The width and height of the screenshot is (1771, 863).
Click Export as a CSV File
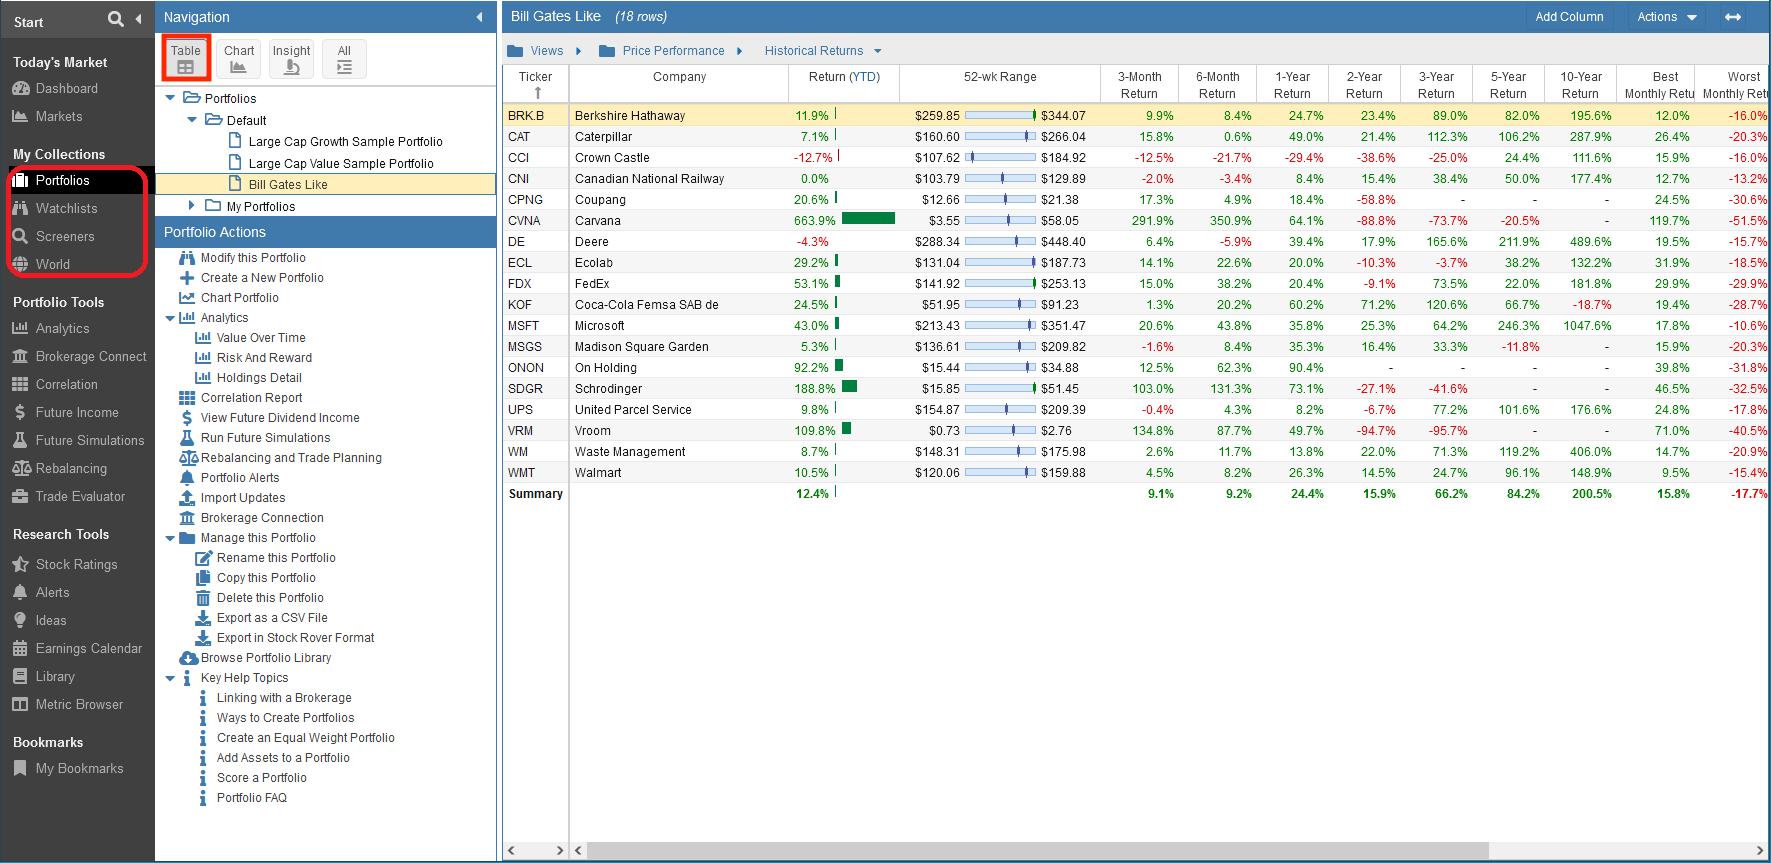coord(272,618)
